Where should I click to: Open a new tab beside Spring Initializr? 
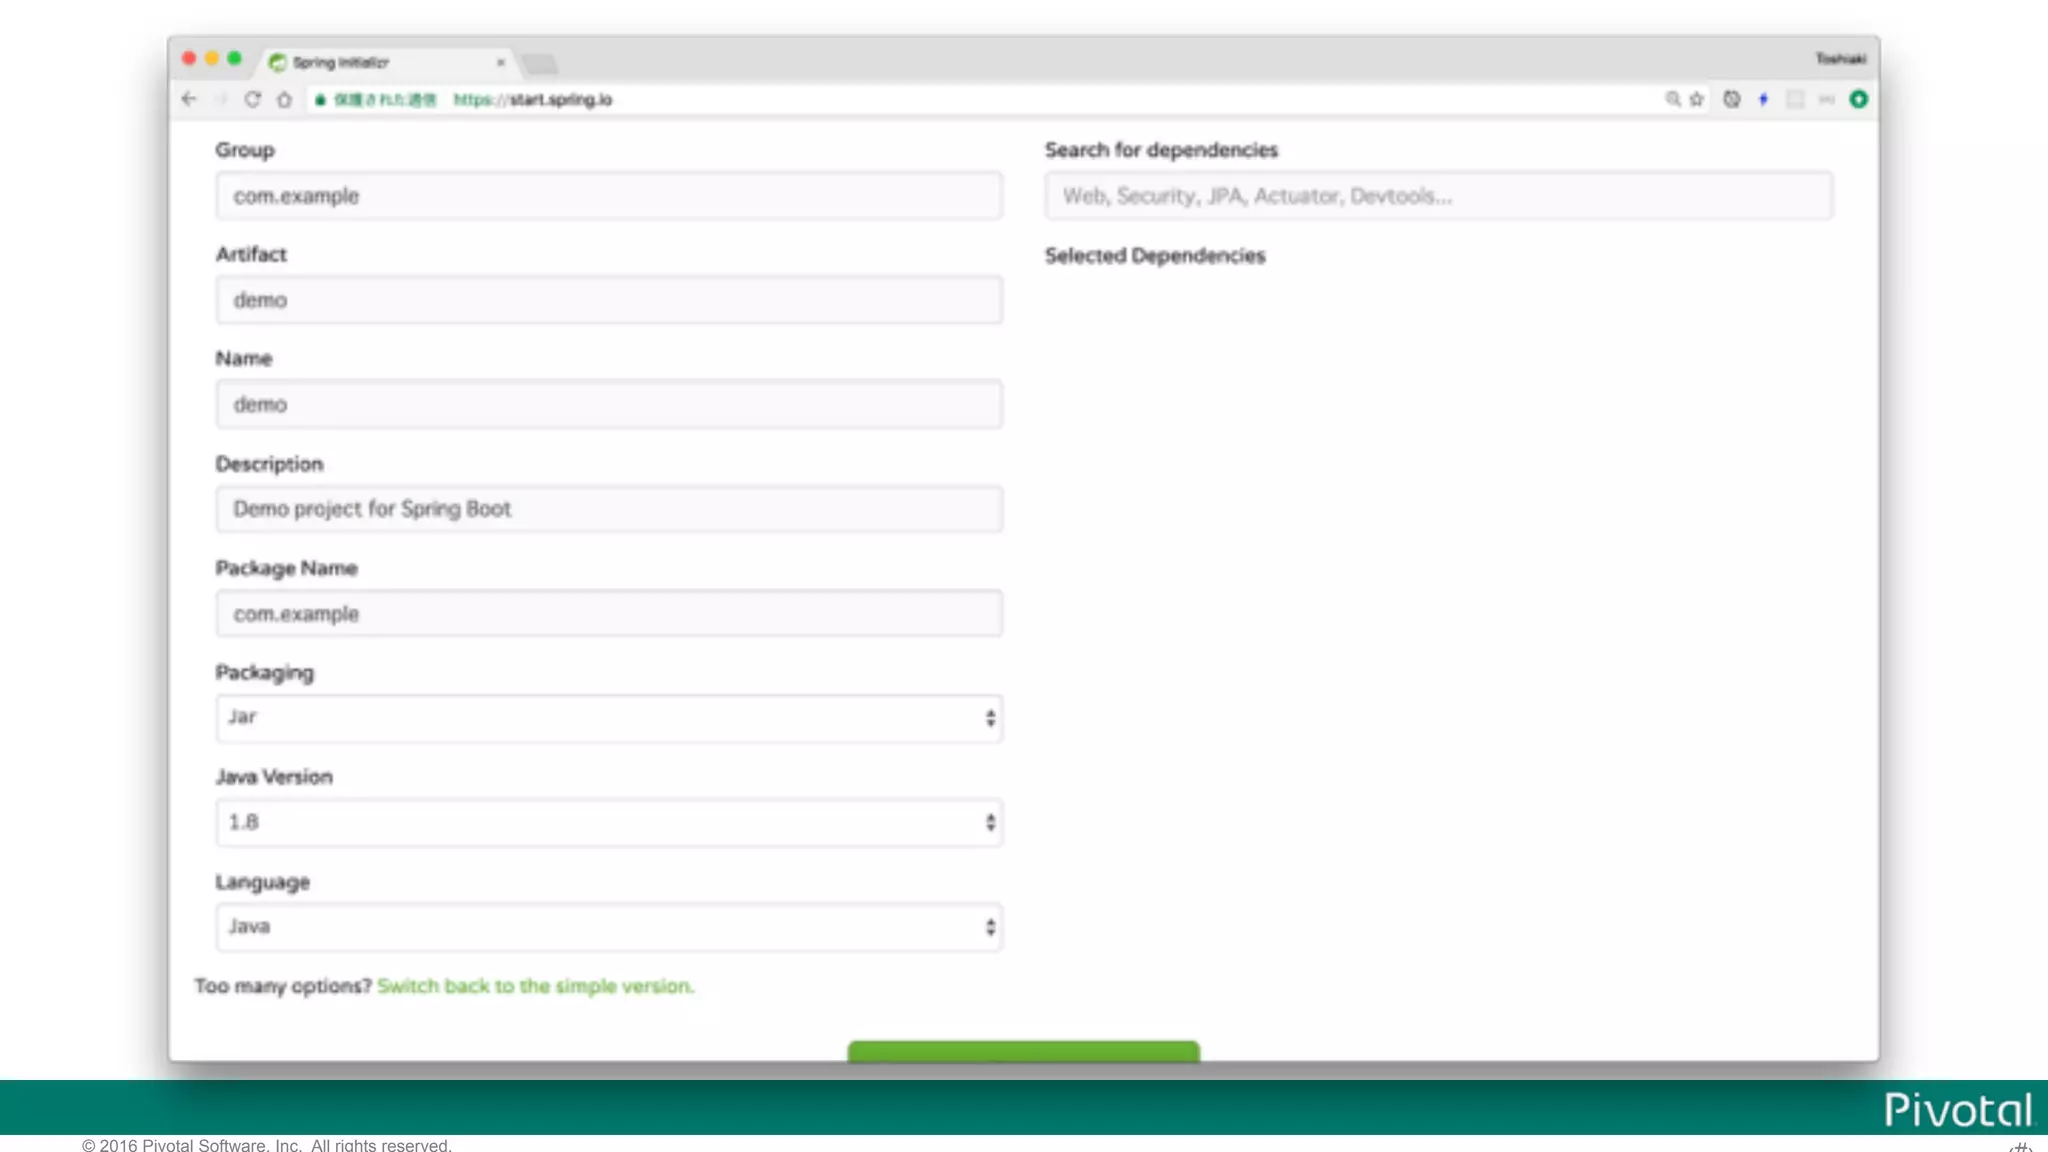(540, 64)
